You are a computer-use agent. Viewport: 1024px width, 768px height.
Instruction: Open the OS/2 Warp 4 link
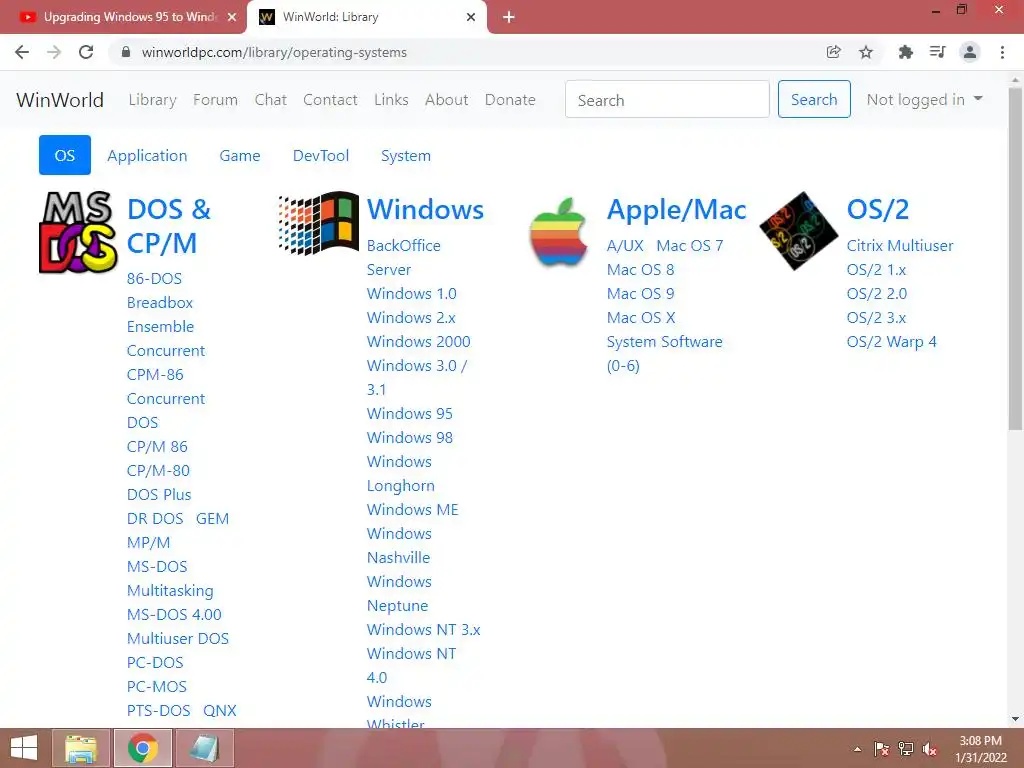pyautogui.click(x=891, y=342)
